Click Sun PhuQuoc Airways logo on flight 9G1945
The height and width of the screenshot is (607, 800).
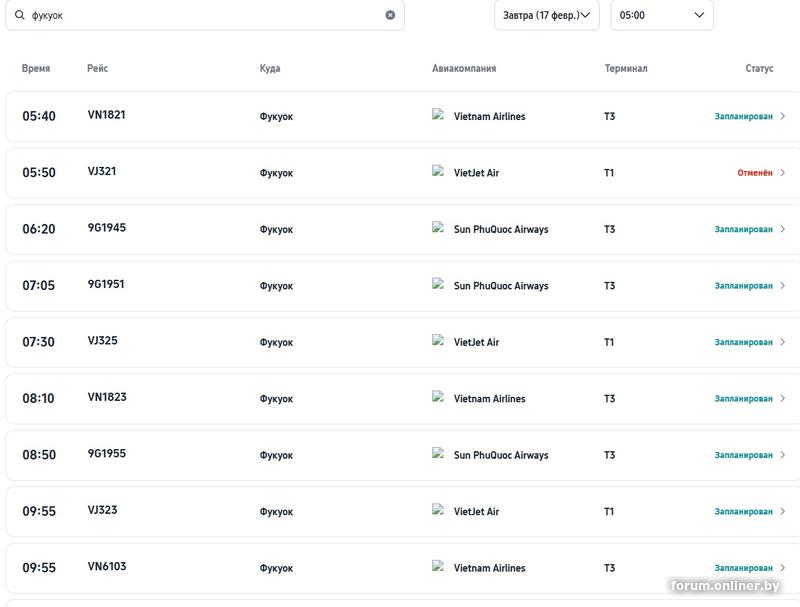[x=438, y=228]
